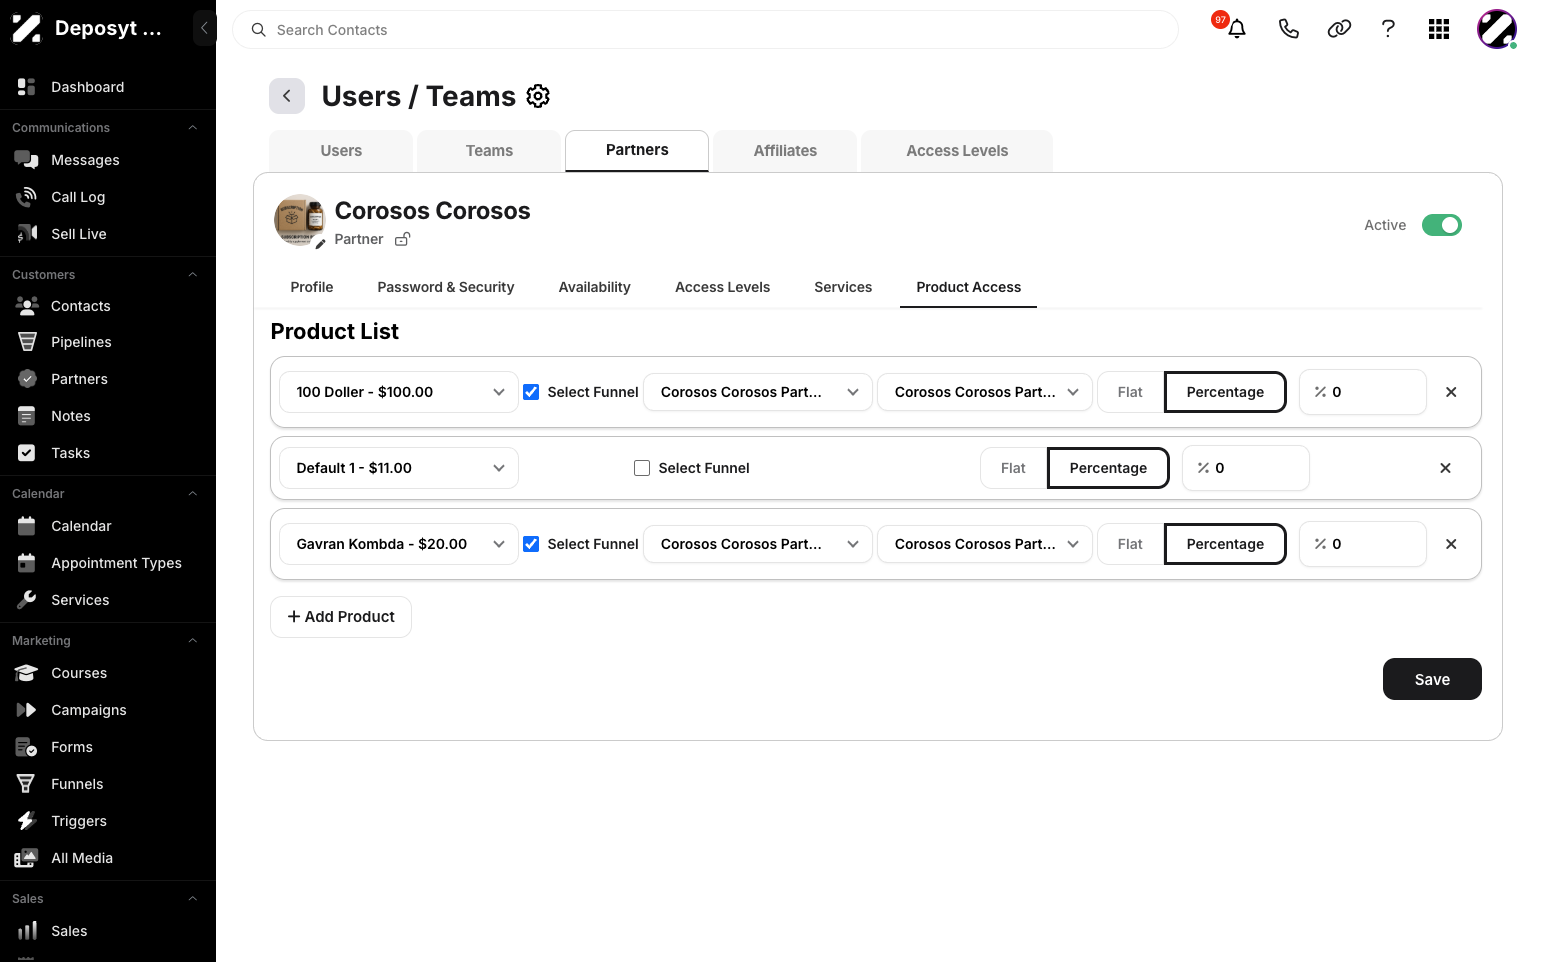This screenshot has width=1541, height=962.
Task: Click the lock icon next to Partner
Action: [402, 239]
